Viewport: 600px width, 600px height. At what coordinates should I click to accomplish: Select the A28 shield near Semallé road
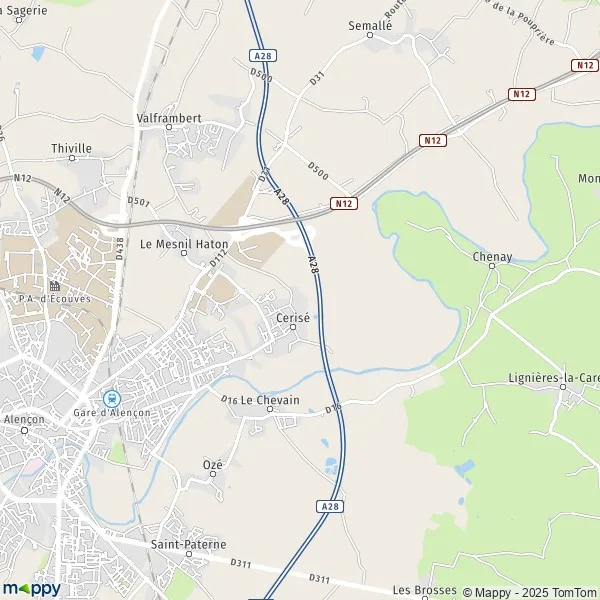pyautogui.click(x=263, y=56)
